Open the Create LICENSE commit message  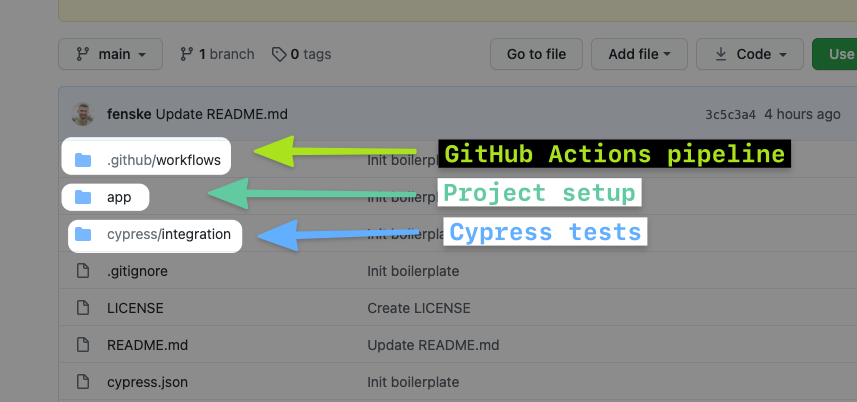419,308
